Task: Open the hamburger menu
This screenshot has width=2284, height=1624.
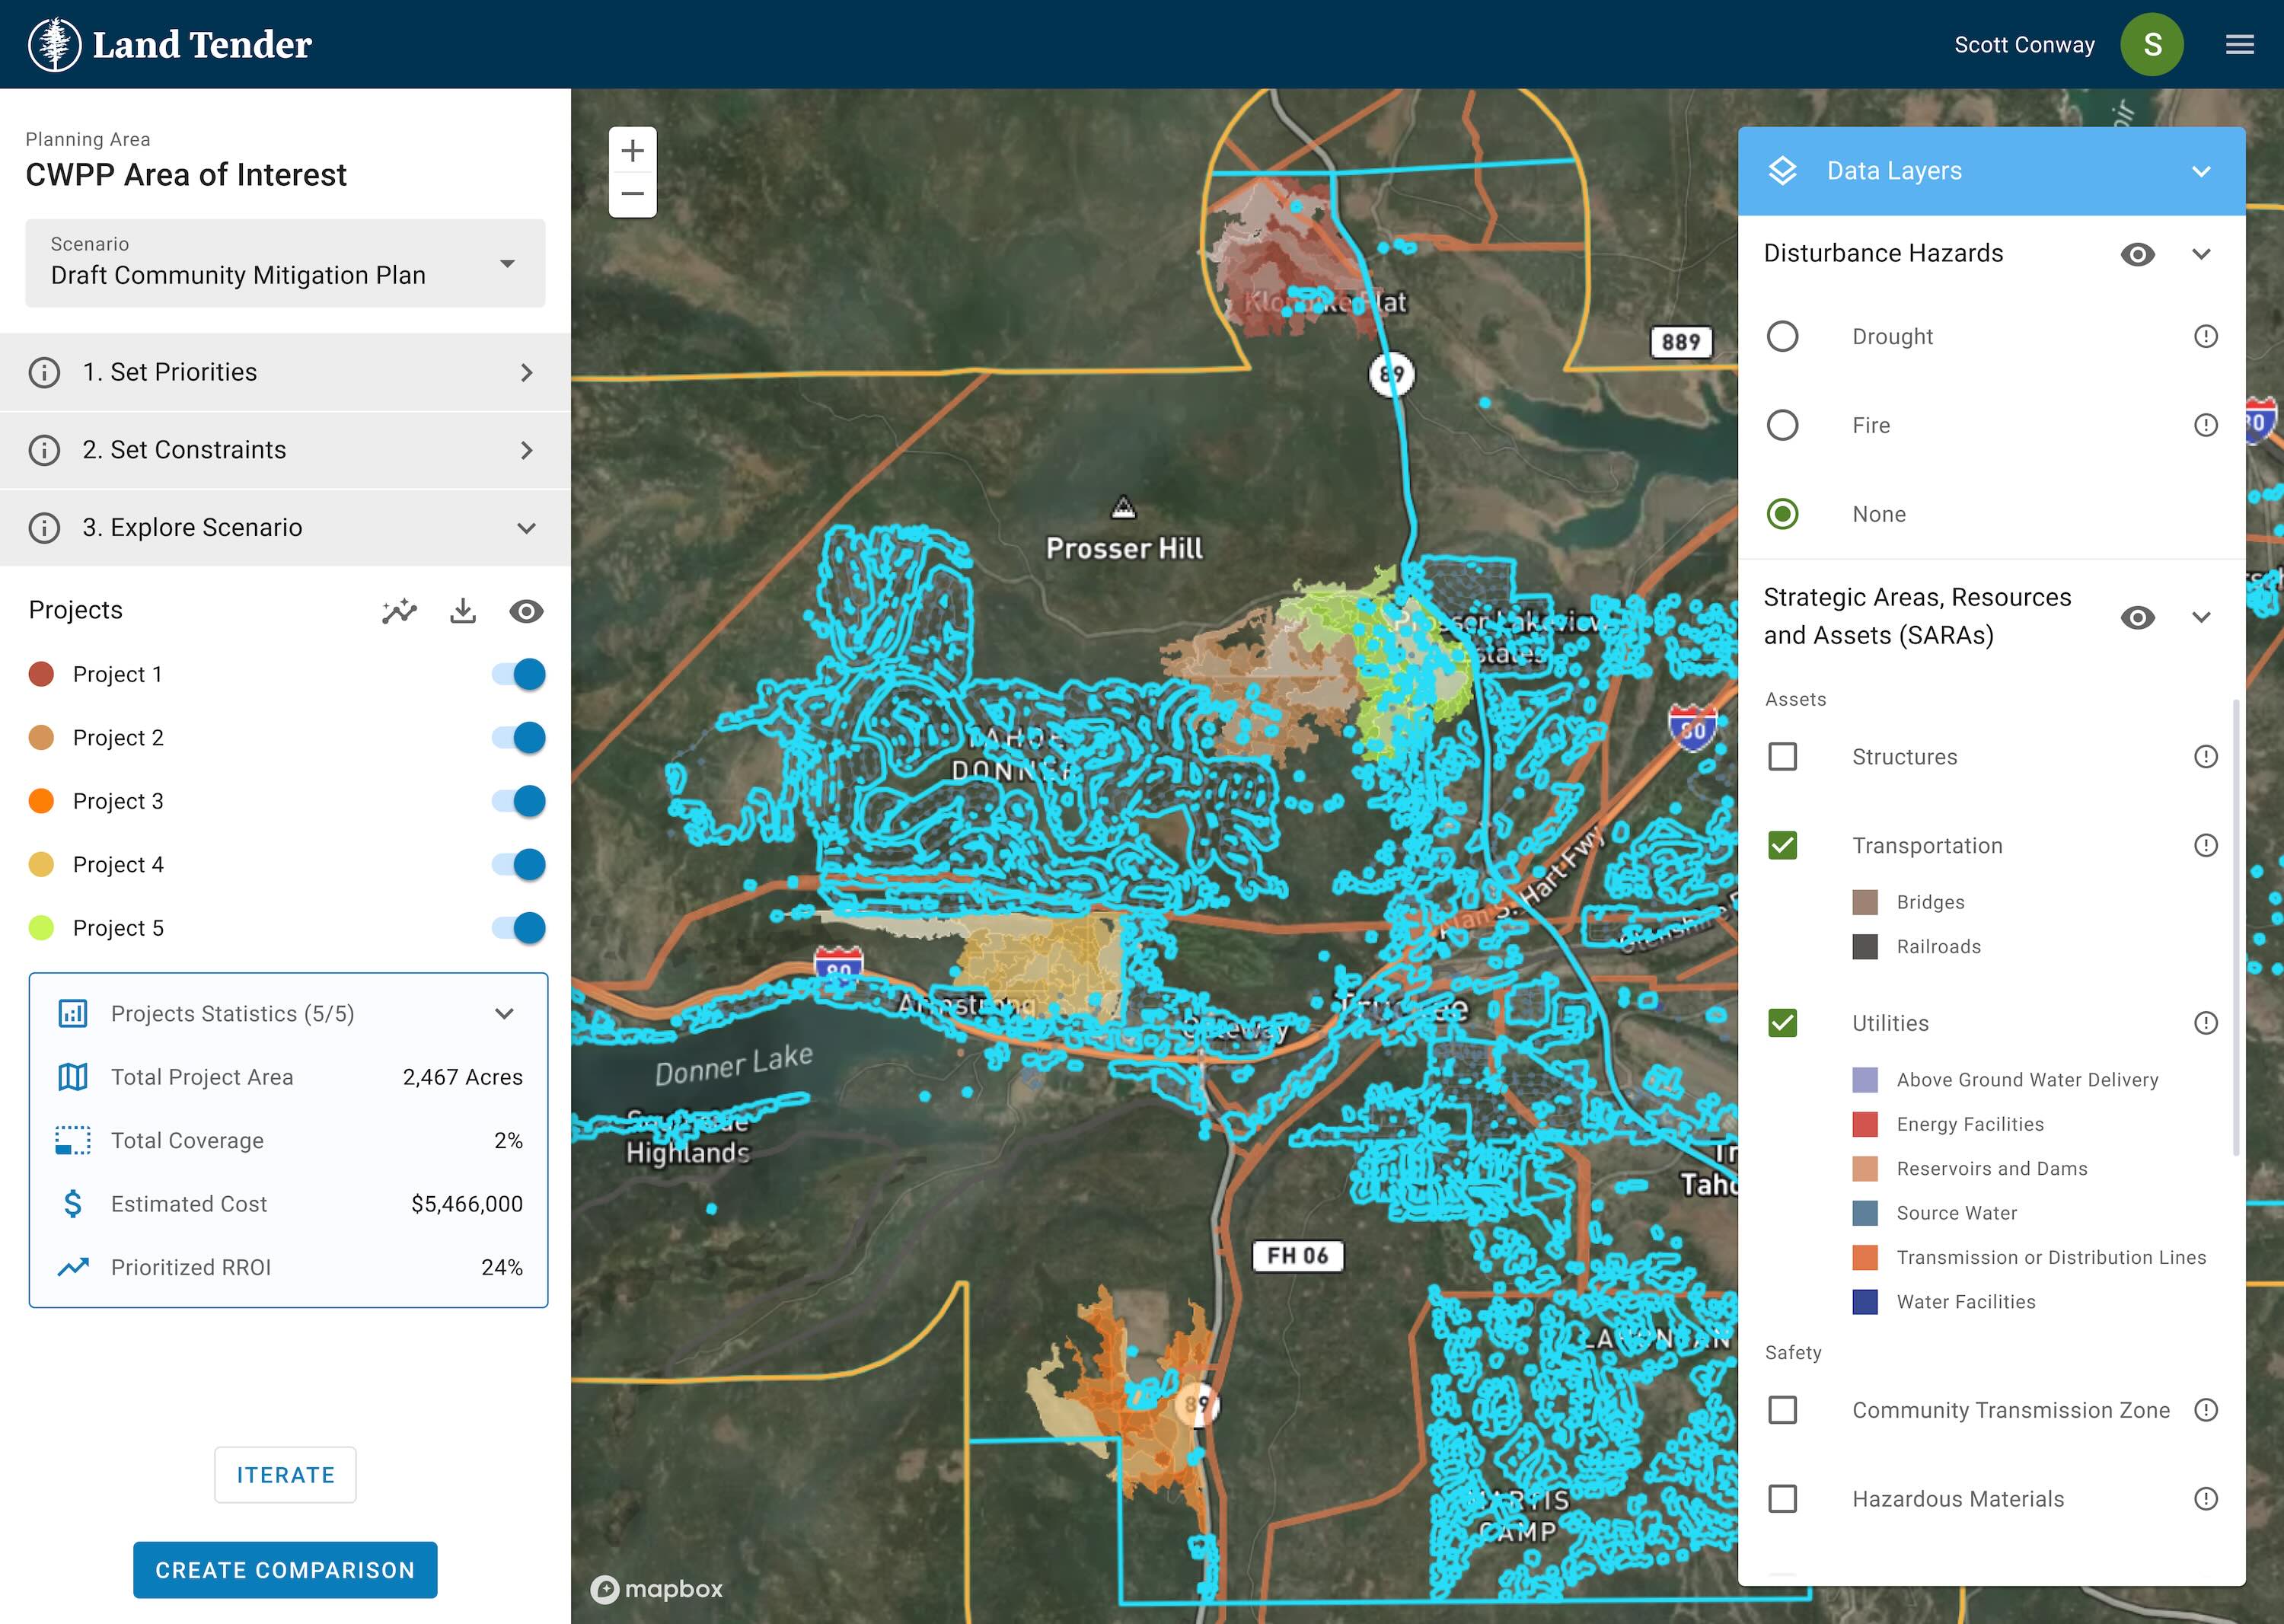Action: click(x=2239, y=44)
